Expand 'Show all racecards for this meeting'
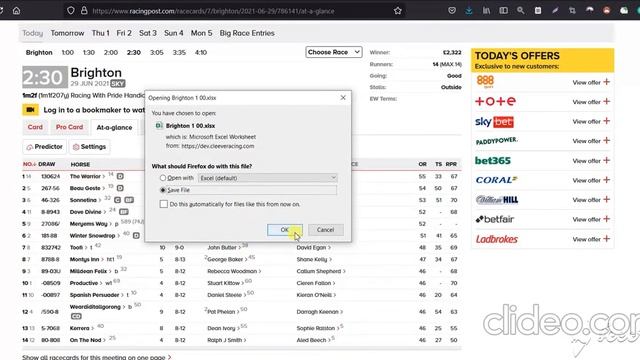This screenshot has width=640, height=360. (x=97, y=357)
